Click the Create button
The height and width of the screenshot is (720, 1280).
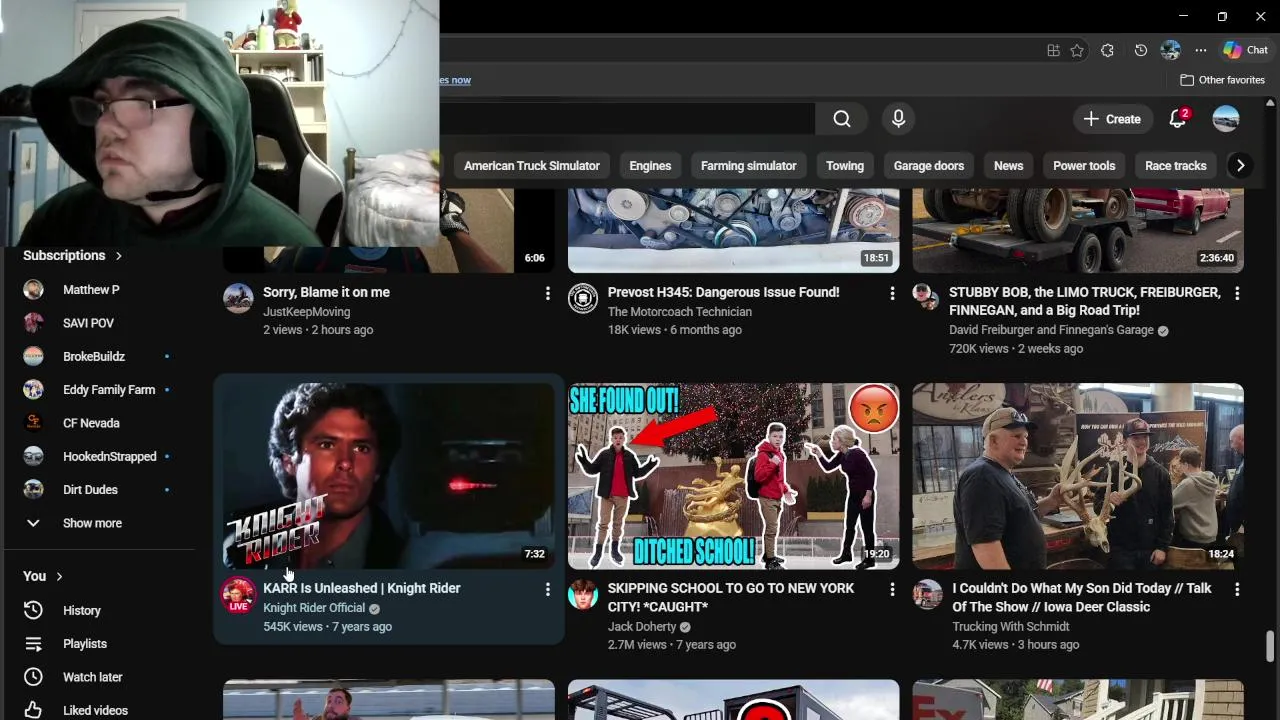pos(1112,119)
